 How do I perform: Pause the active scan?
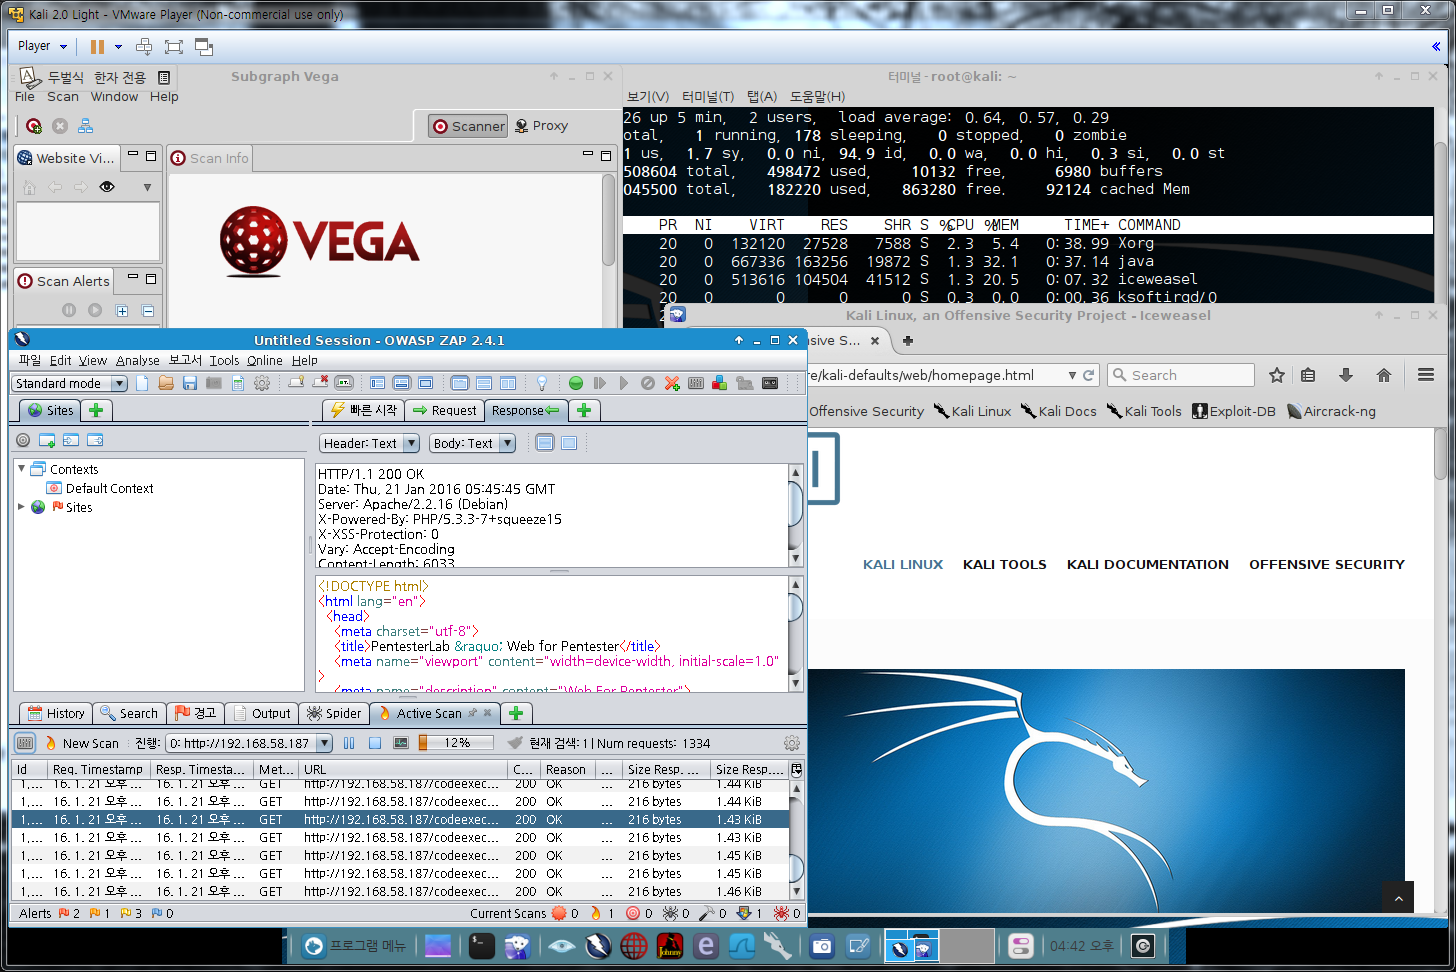tap(349, 743)
